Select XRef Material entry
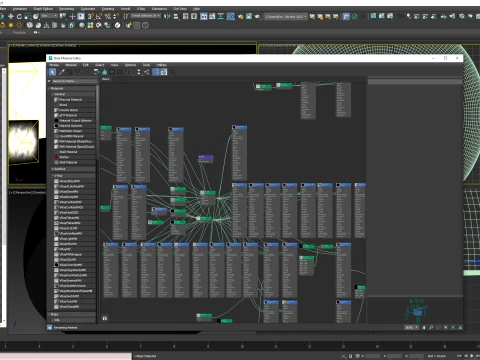The image size is (480, 360). point(75,162)
